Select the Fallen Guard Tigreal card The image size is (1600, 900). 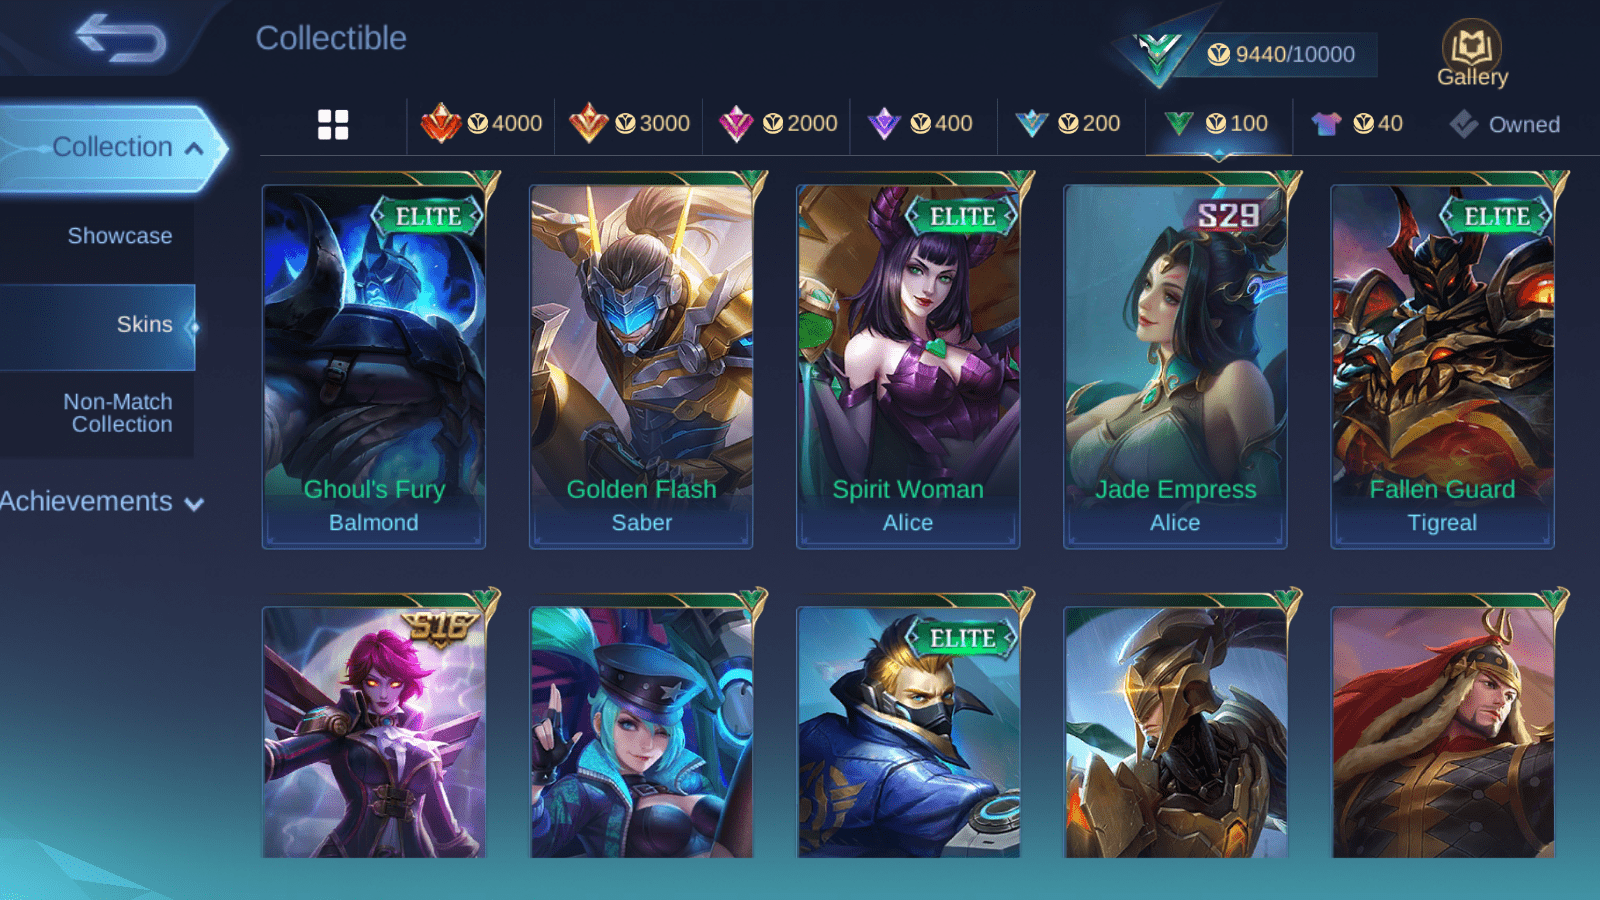[x=1442, y=366]
